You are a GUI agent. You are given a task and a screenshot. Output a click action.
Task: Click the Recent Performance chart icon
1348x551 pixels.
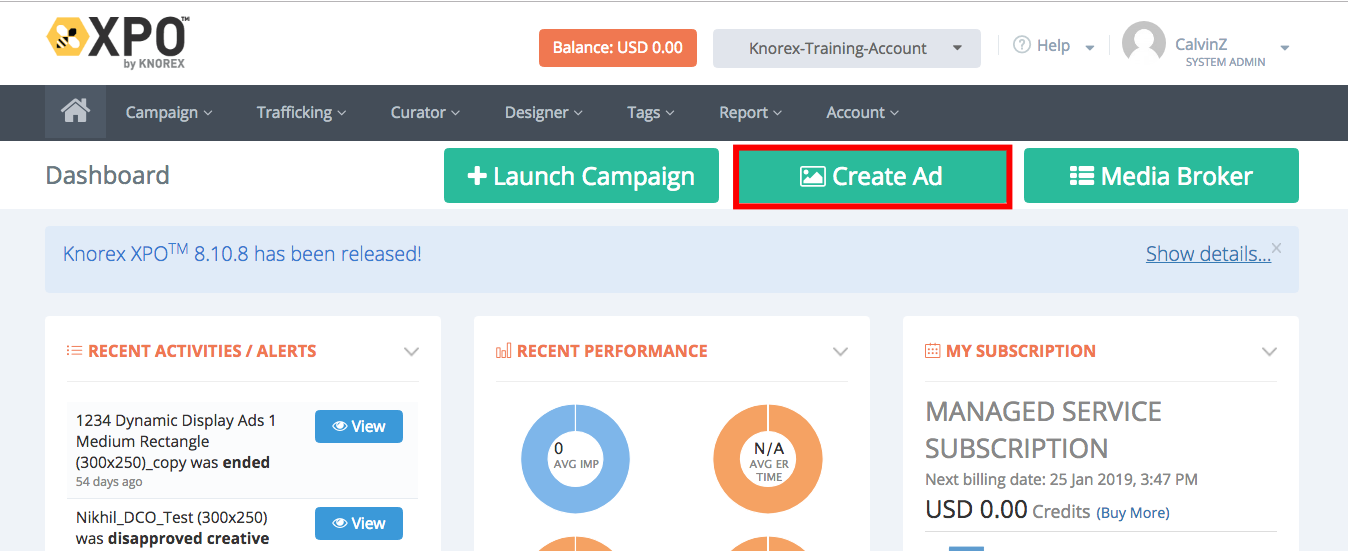click(x=503, y=351)
